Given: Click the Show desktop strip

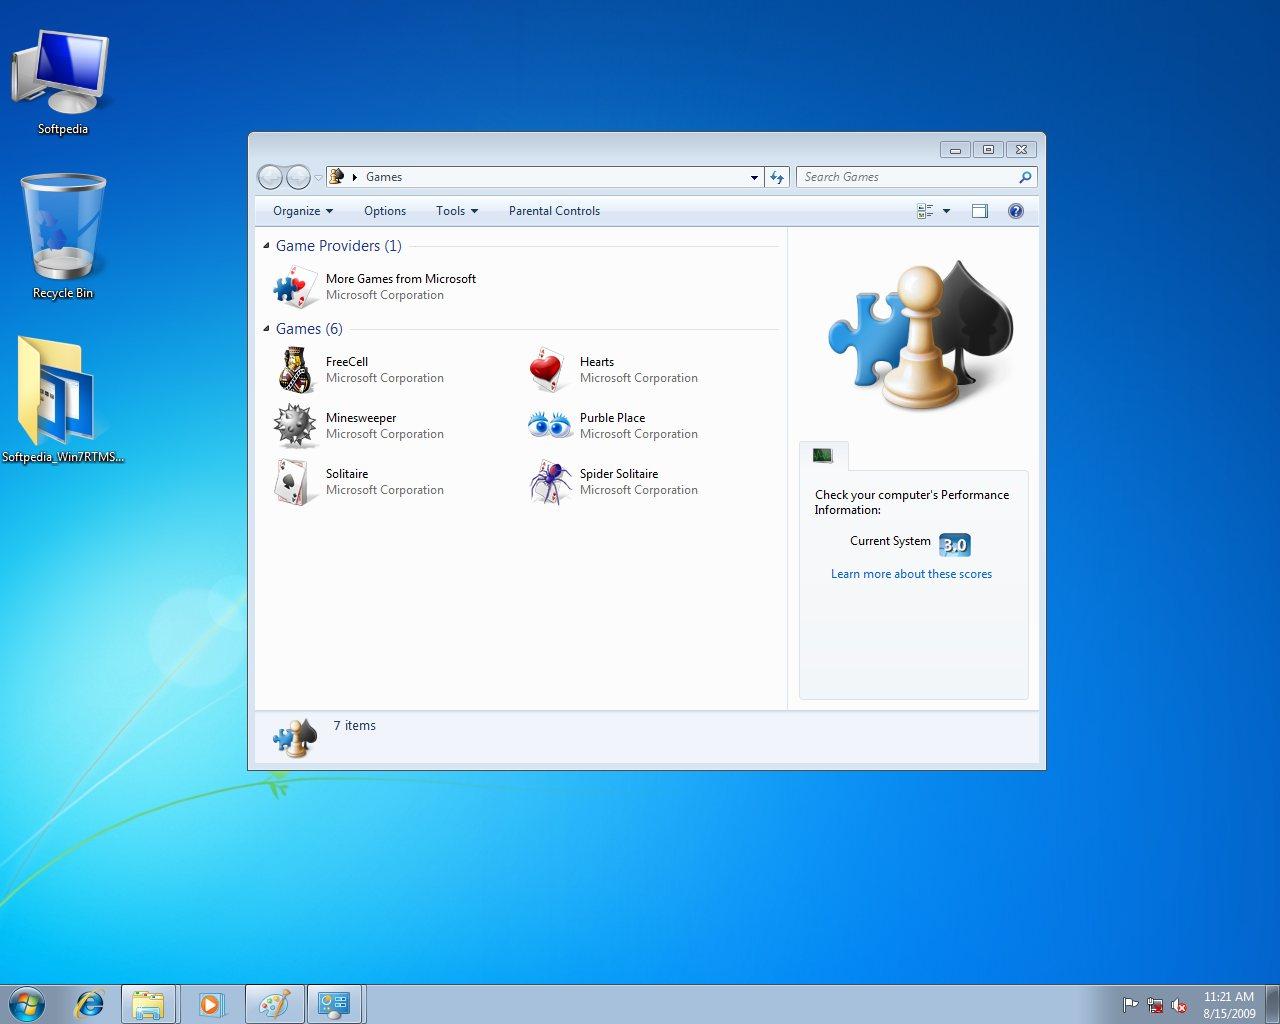Looking at the screenshot, I should tap(1272, 1004).
